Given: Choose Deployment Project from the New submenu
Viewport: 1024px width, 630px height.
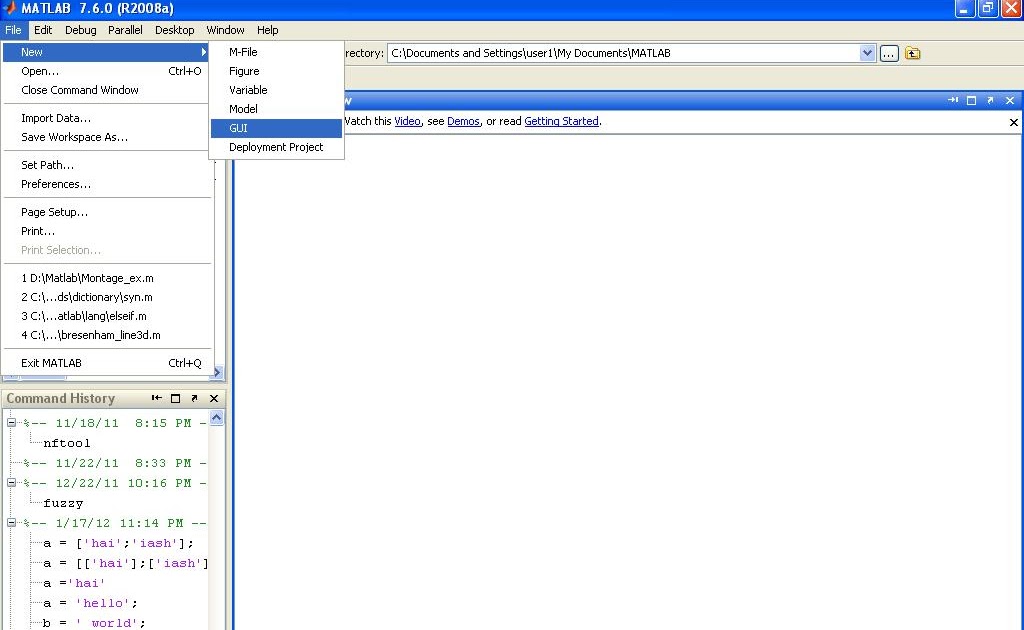Looking at the screenshot, I should pos(276,146).
